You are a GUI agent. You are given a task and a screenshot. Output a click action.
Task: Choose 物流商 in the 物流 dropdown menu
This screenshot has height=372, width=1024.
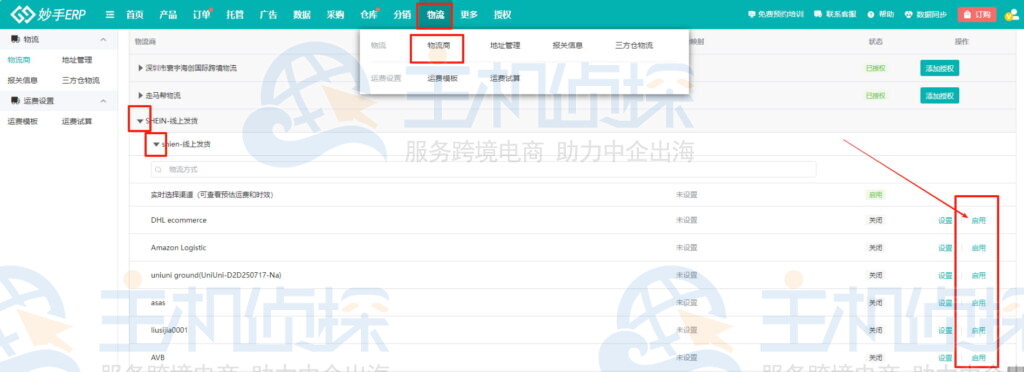click(438, 46)
